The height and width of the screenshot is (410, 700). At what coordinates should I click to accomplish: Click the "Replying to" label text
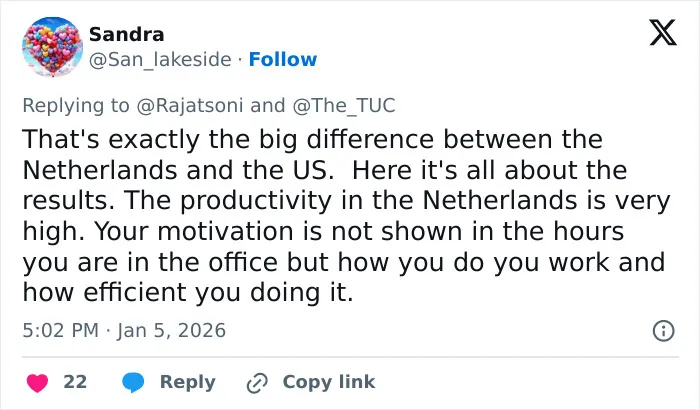coord(76,106)
